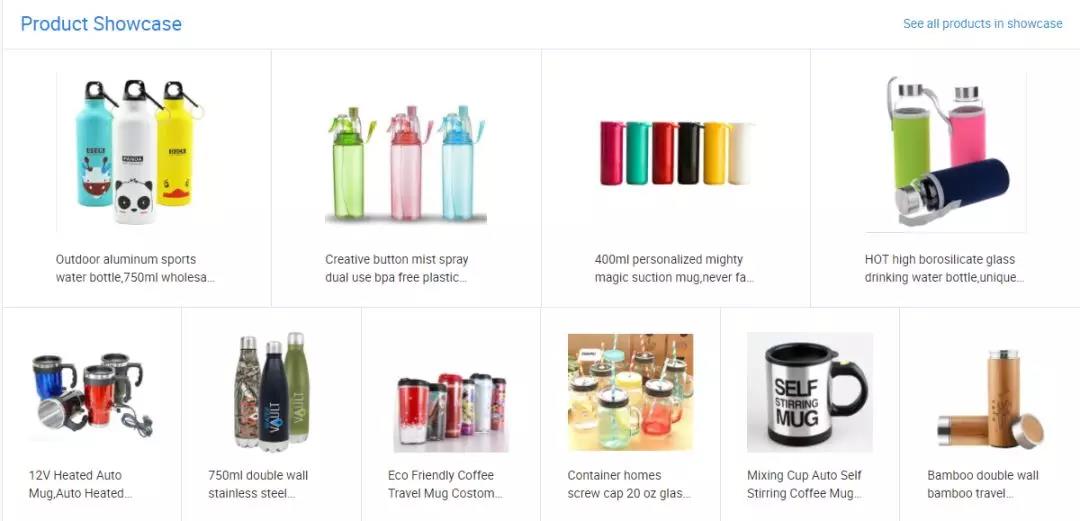Click the 'Product Showcase' heading

point(101,23)
